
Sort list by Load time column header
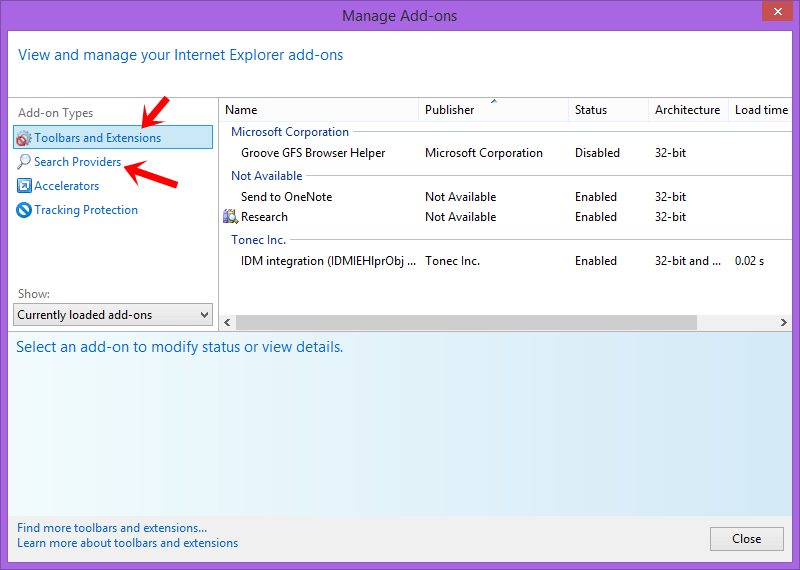pyautogui.click(x=760, y=110)
